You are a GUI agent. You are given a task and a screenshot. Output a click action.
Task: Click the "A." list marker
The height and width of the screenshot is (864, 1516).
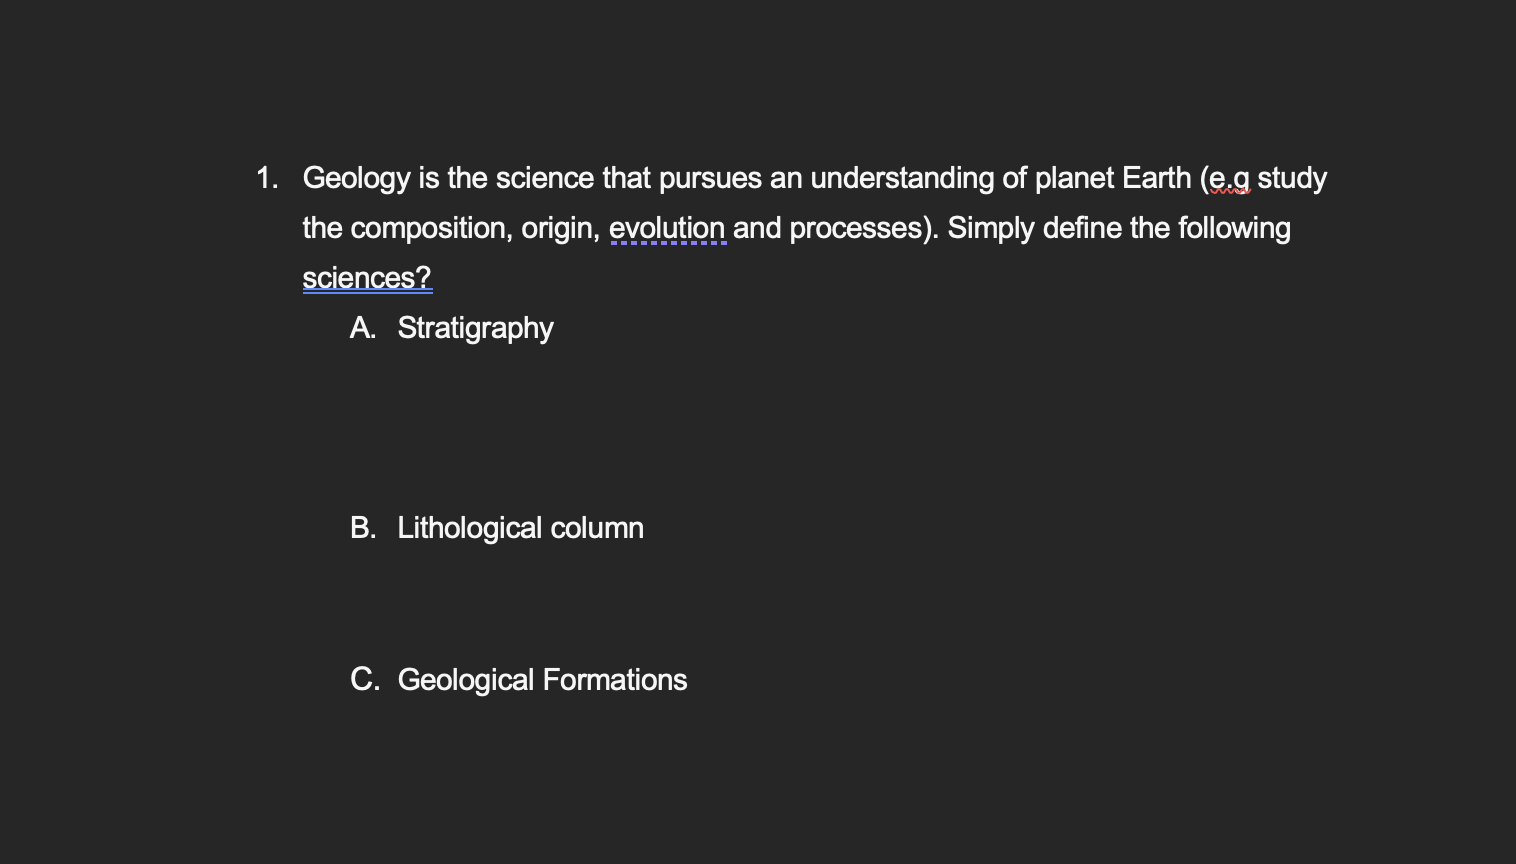[363, 328]
